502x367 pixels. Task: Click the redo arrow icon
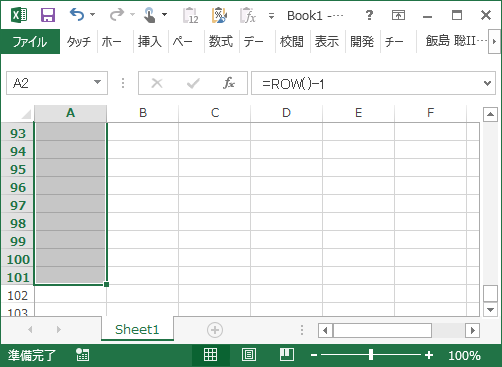117,15
